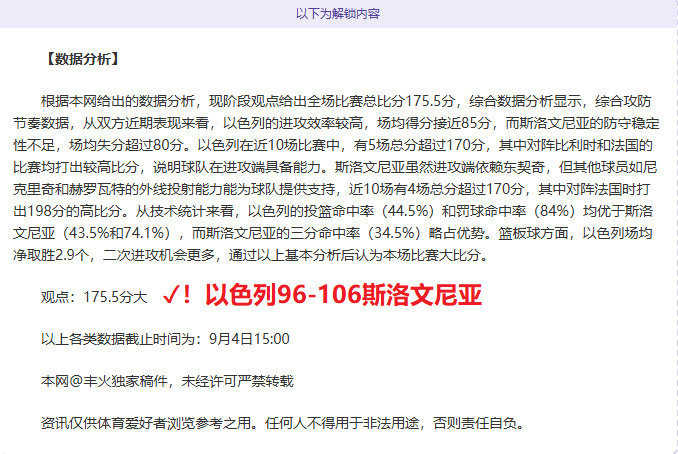This screenshot has height=454, width=678.
Task: Click the red checkmark next to the prediction
Action: [171, 295]
